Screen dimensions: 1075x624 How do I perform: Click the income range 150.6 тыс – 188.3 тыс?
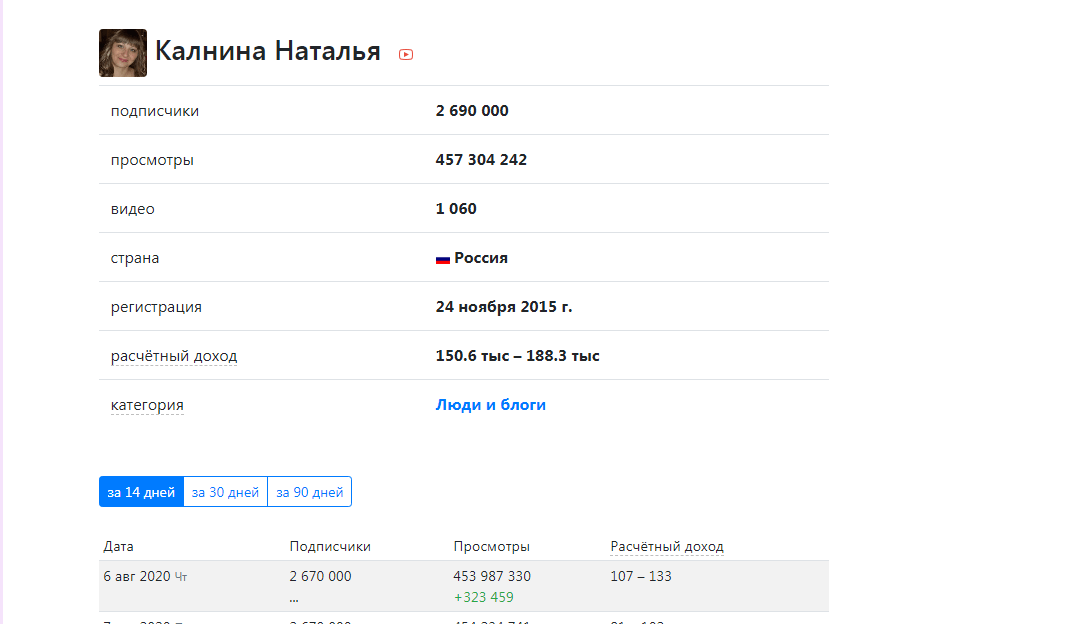pyautogui.click(x=517, y=356)
